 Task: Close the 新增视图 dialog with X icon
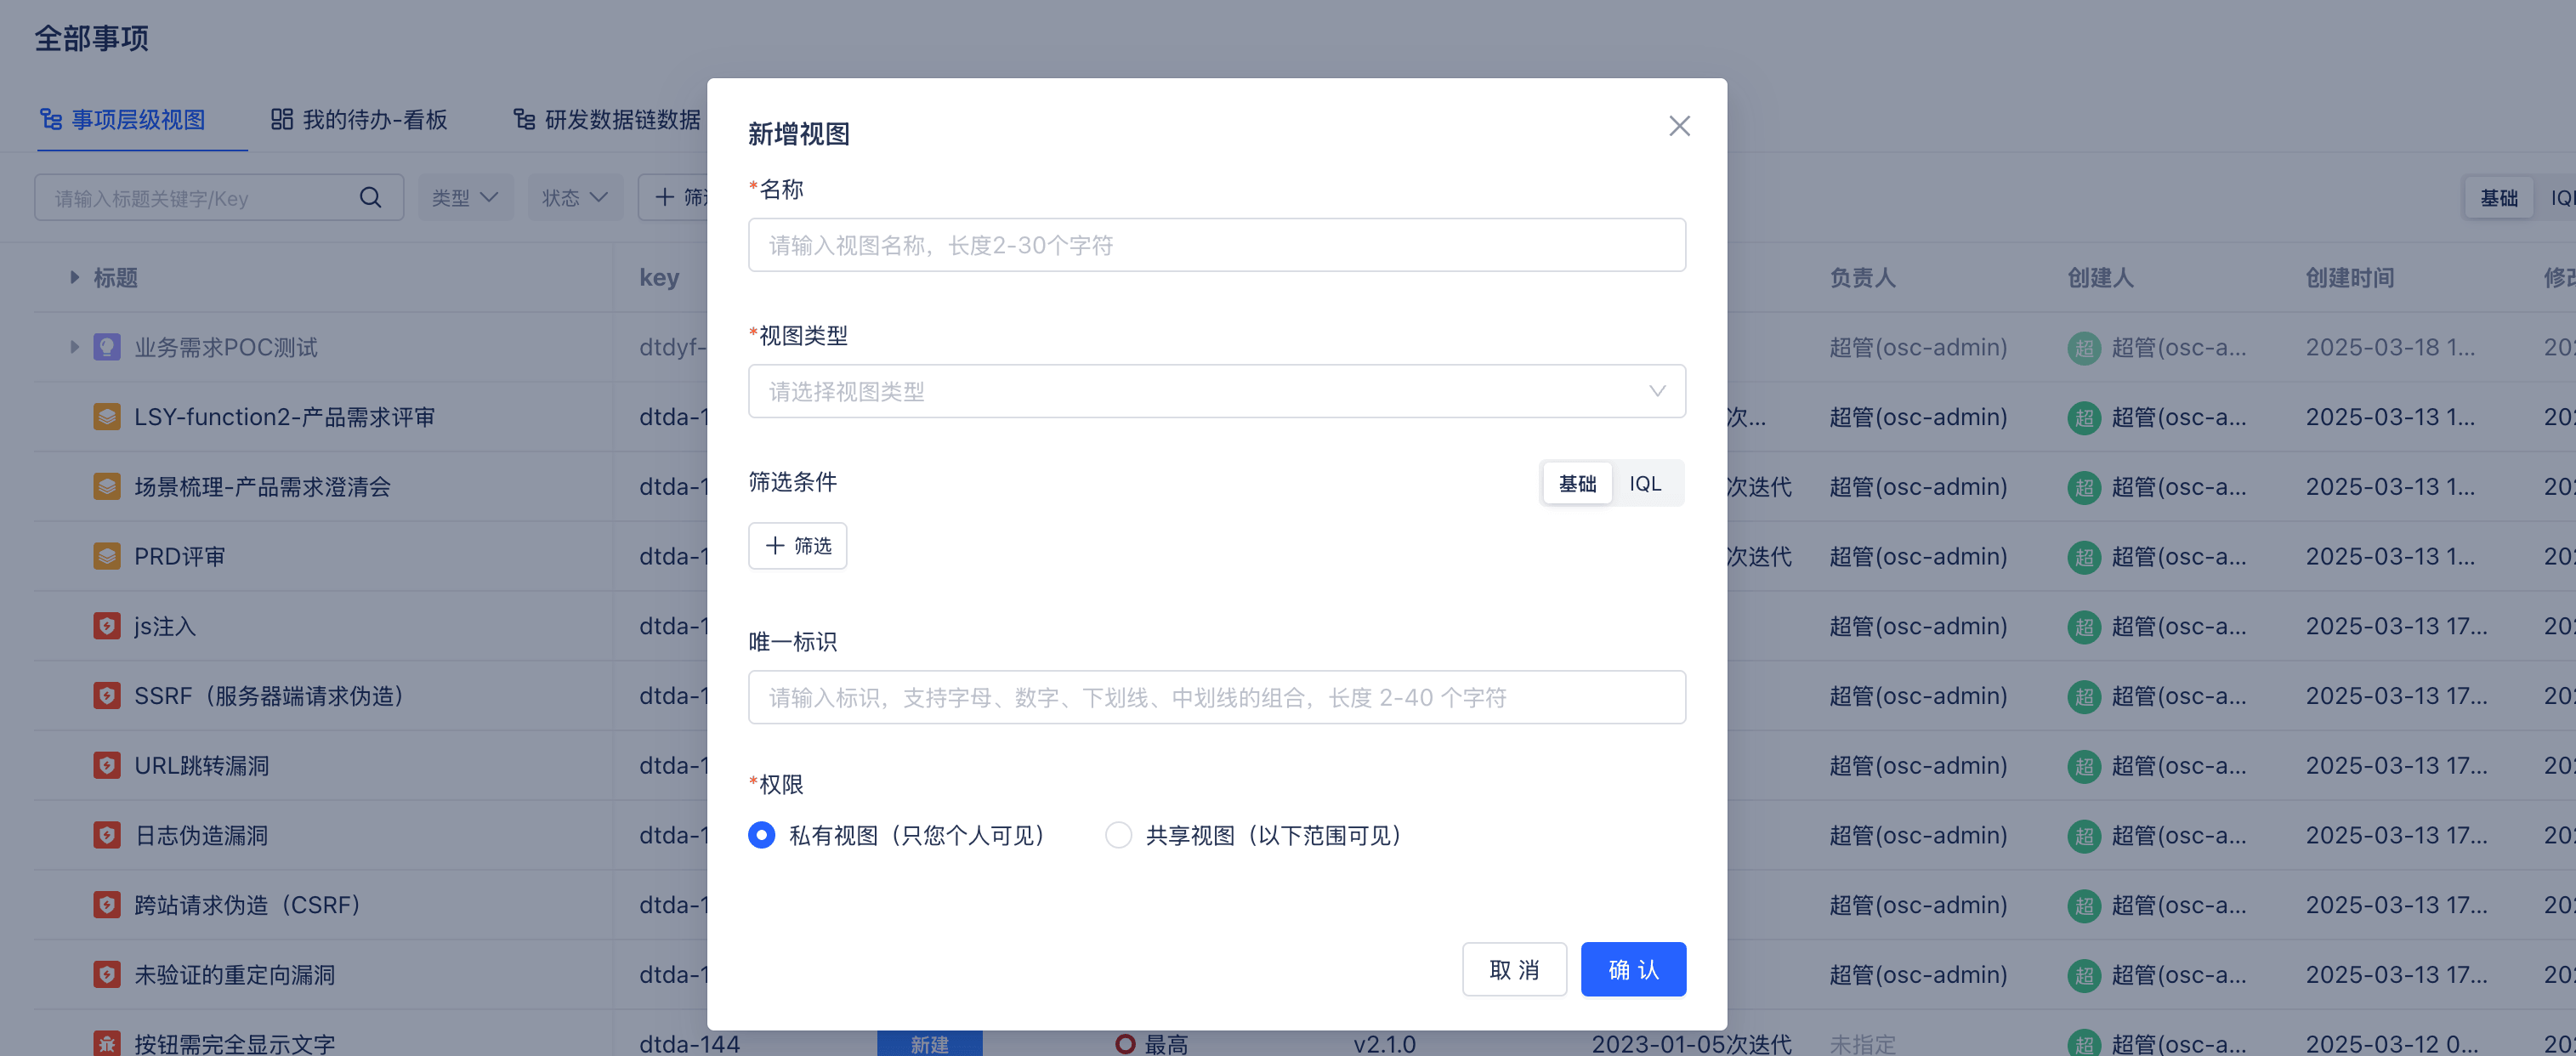1679,126
